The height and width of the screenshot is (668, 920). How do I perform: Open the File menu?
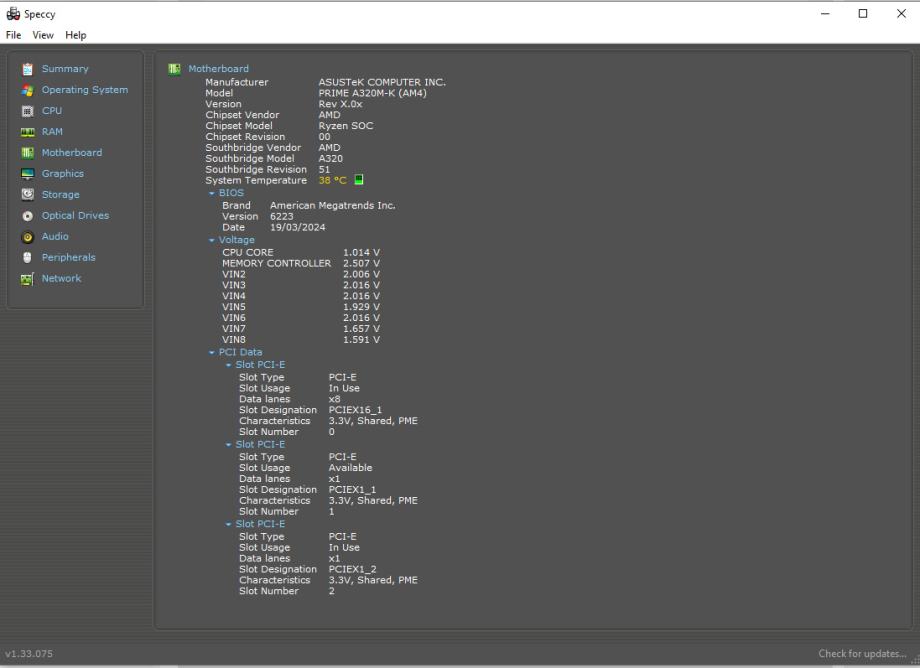(13, 35)
